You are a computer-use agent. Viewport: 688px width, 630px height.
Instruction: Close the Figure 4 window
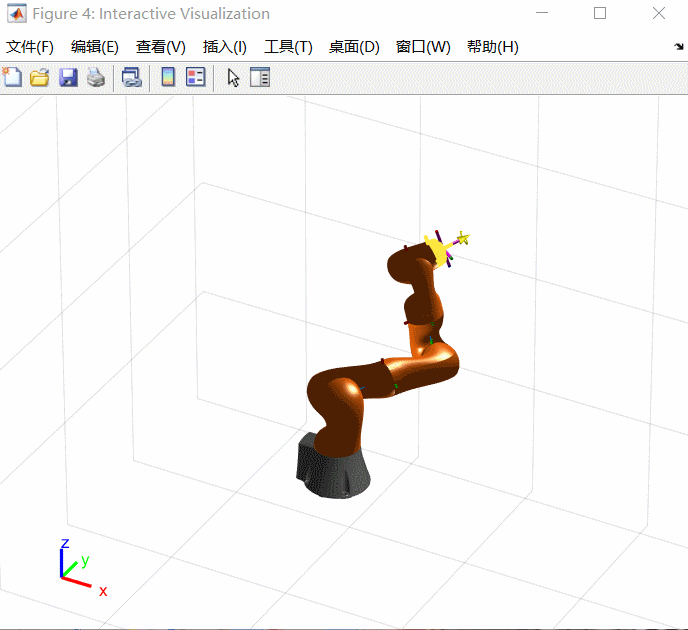[x=659, y=13]
